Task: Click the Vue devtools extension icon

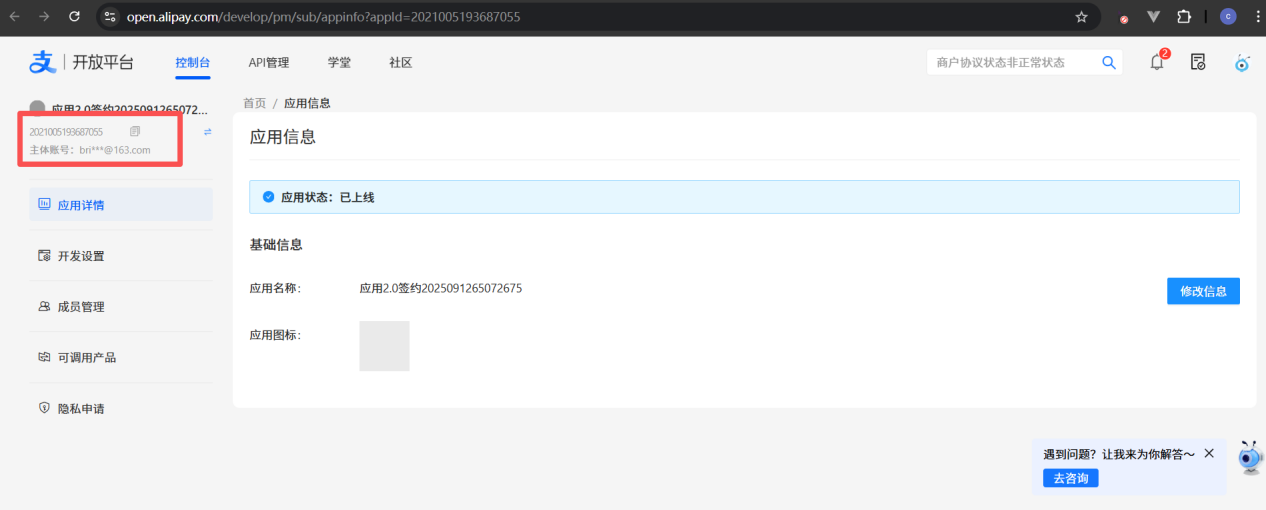Action: point(1154,17)
